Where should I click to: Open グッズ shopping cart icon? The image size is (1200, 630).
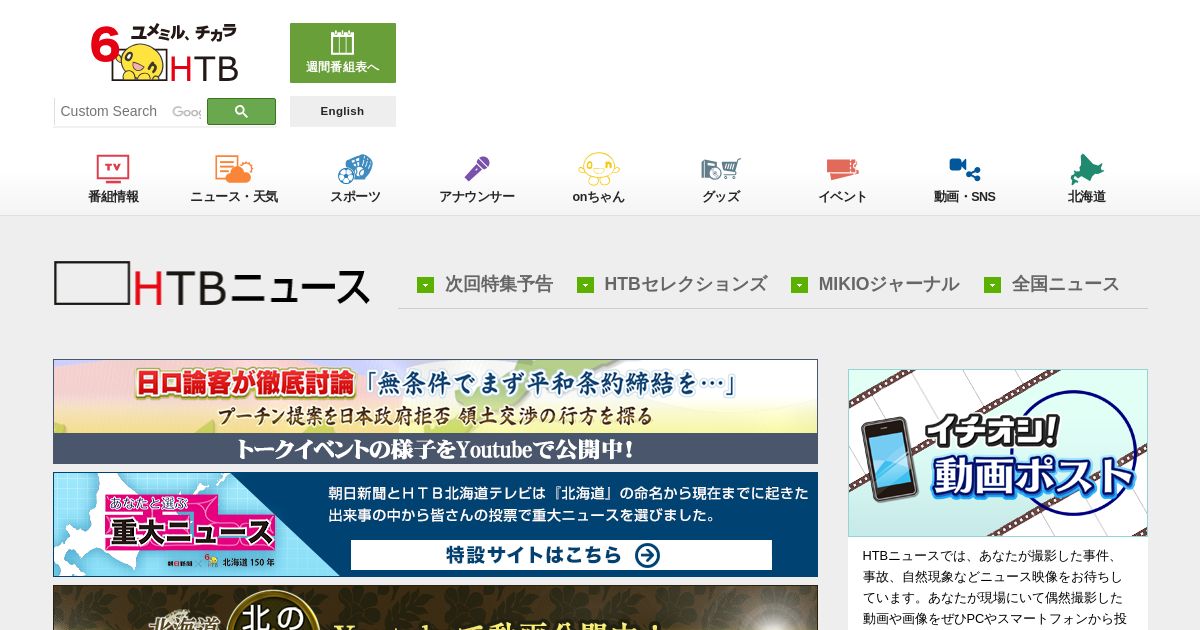(721, 168)
